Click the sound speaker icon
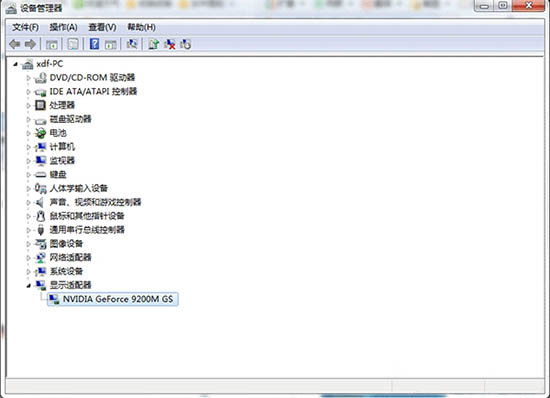This screenshot has width=550, height=398. 40,202
